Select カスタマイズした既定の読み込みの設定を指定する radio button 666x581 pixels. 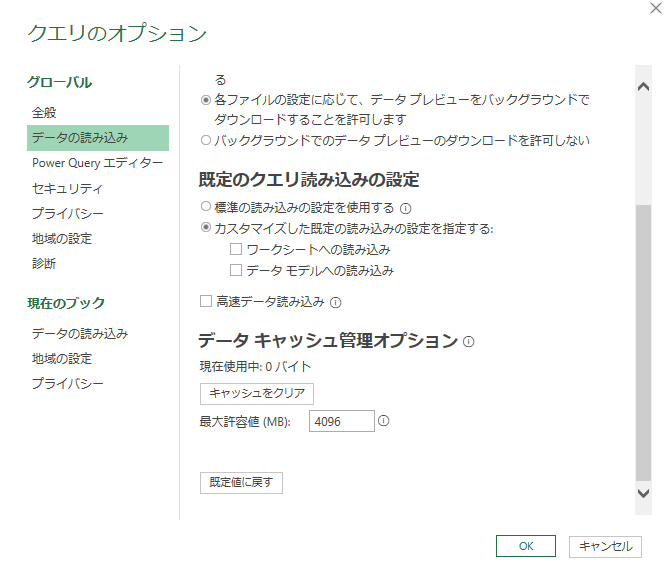click(x=206, y=229)
